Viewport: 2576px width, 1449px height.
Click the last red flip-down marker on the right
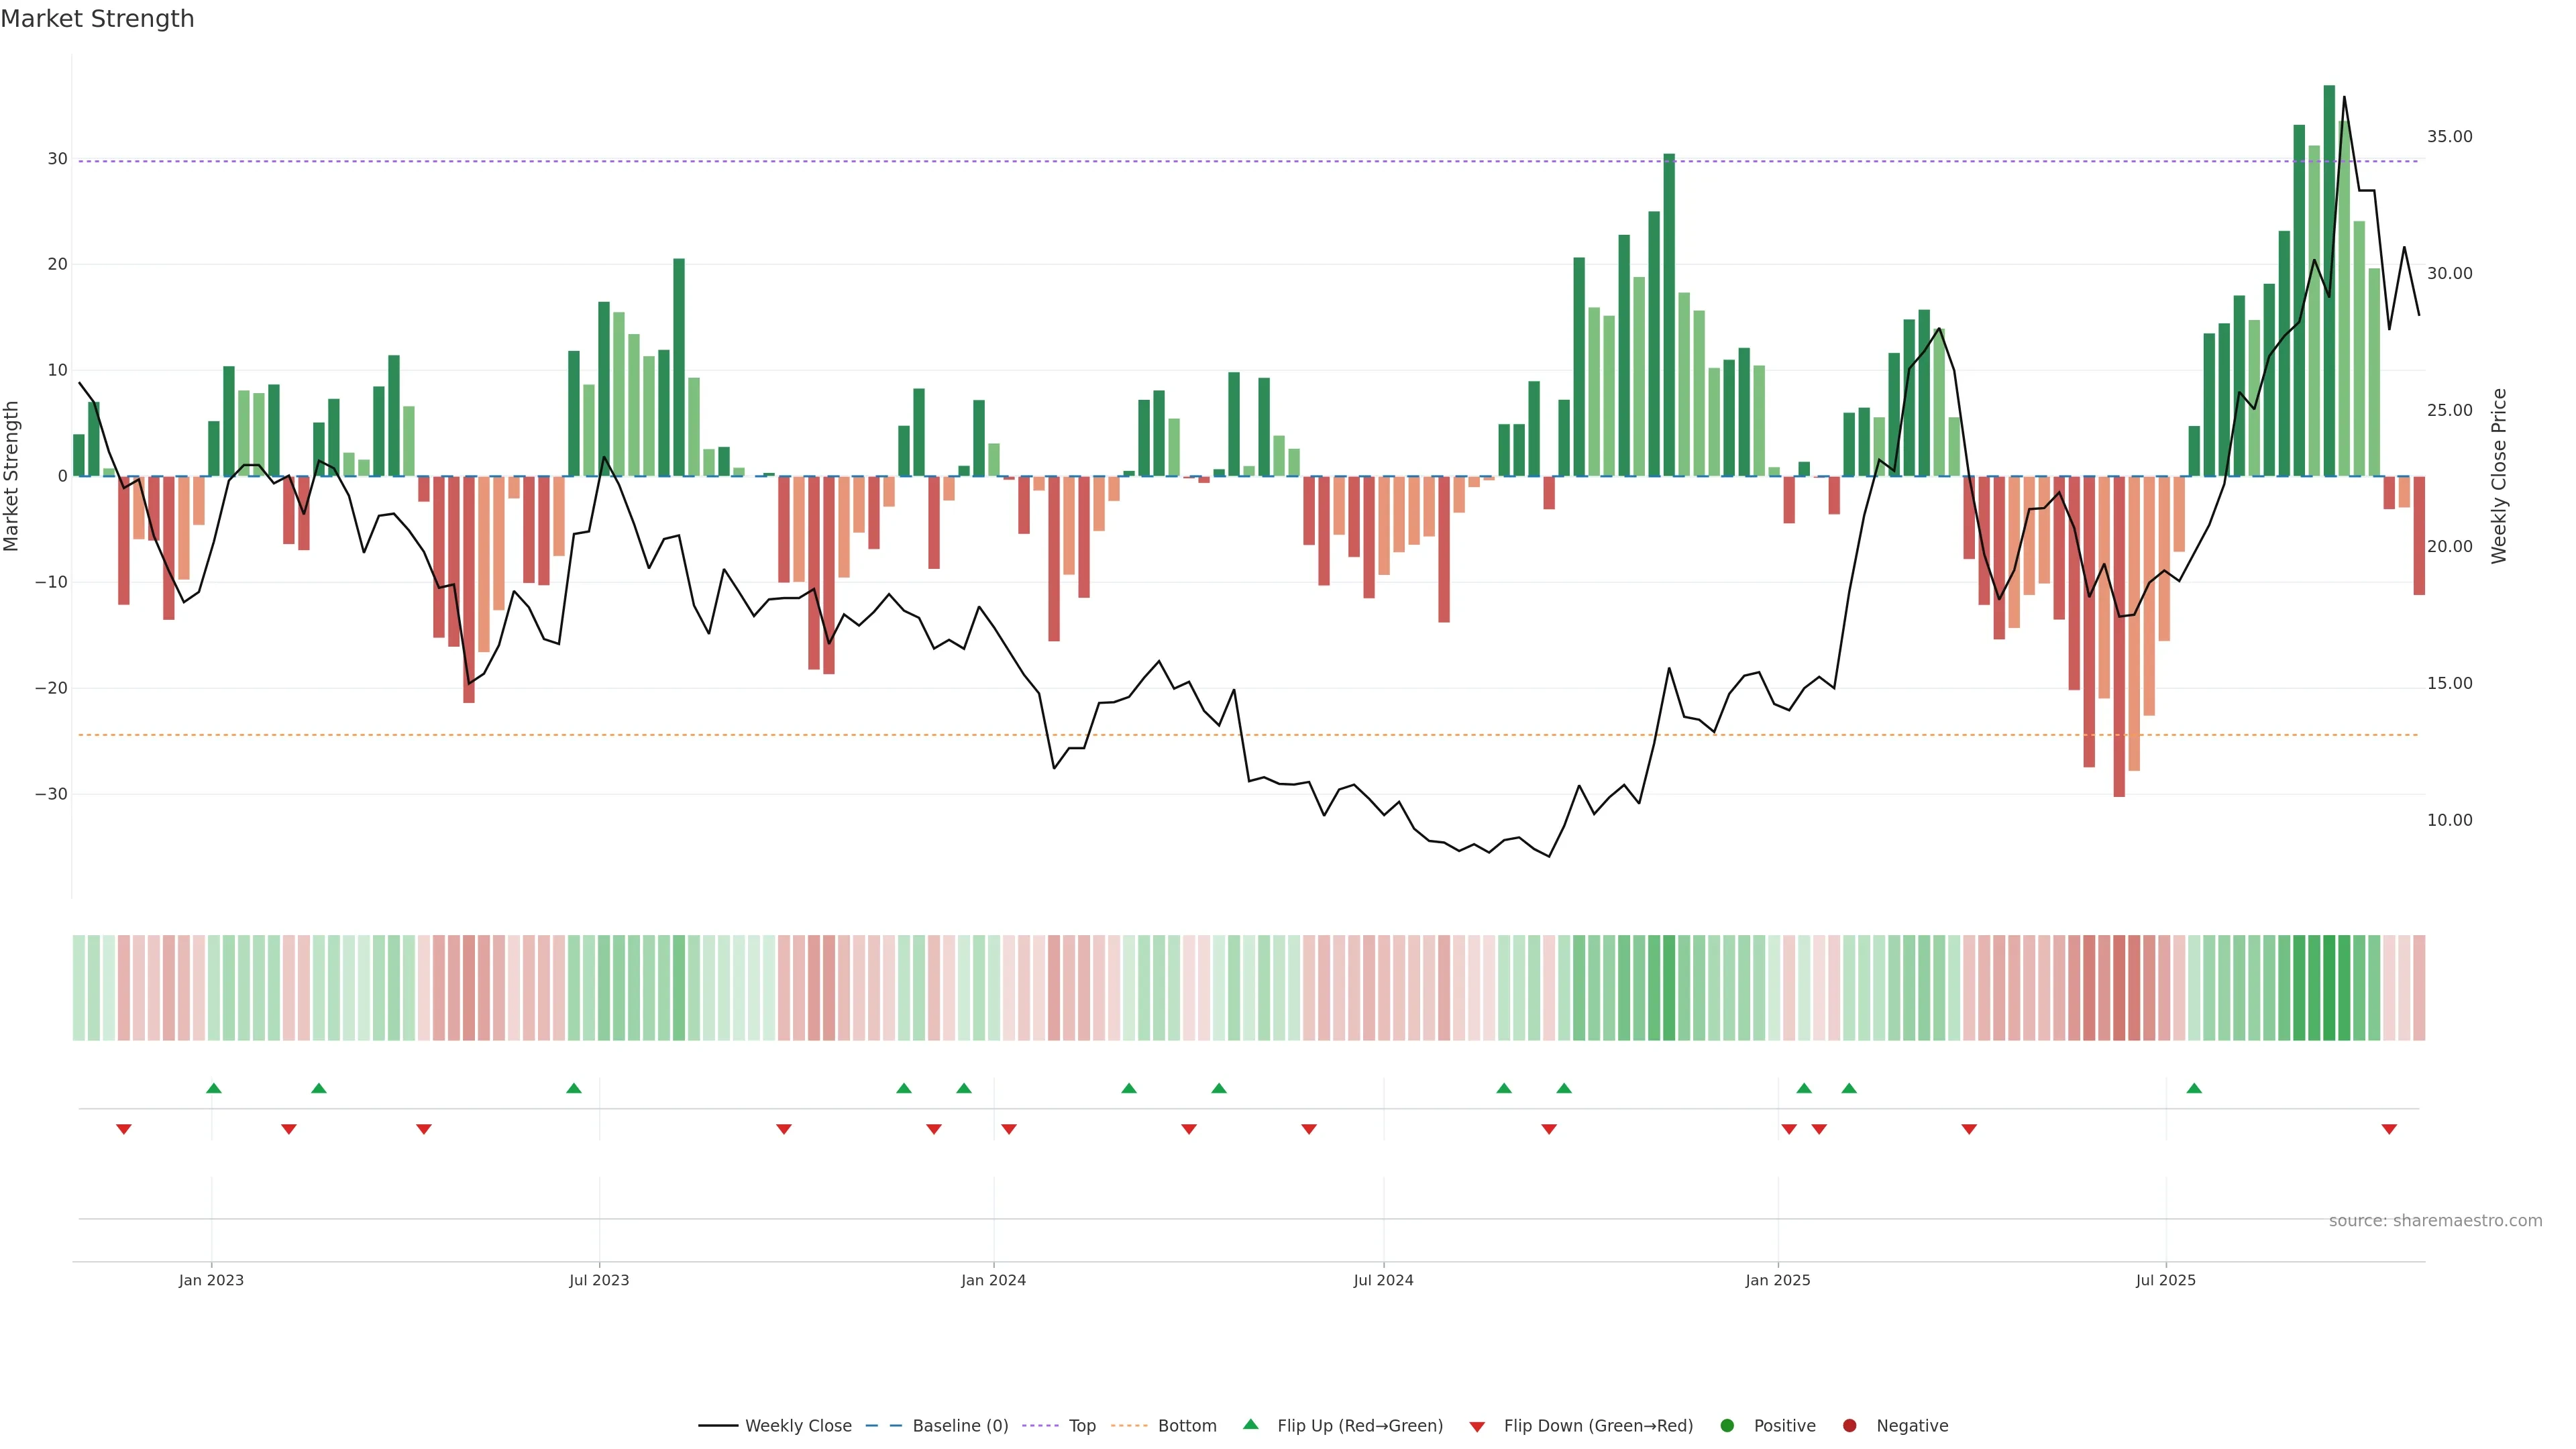pyautogui.click(x=2389, y=1129)
